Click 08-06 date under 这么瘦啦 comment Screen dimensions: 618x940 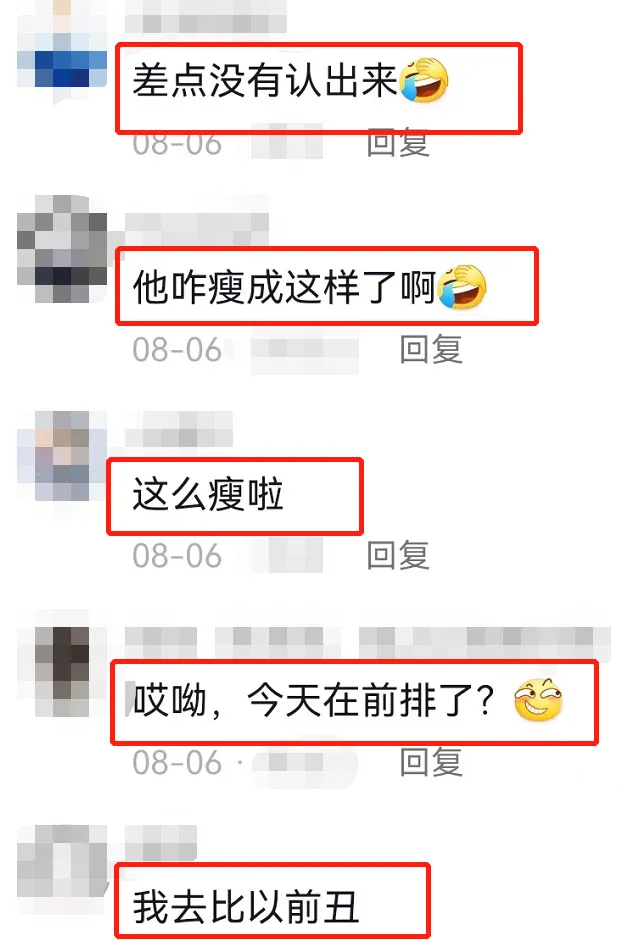177,556
